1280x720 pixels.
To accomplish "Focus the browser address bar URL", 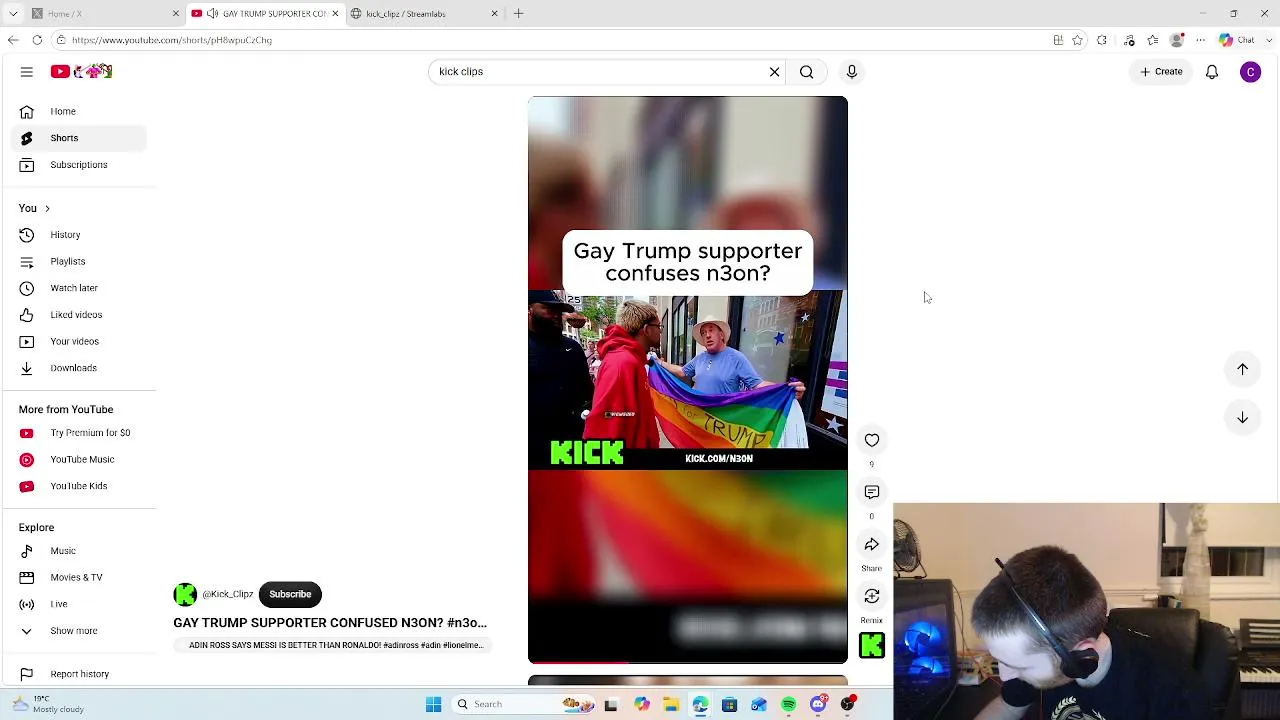I will (172, 40).
